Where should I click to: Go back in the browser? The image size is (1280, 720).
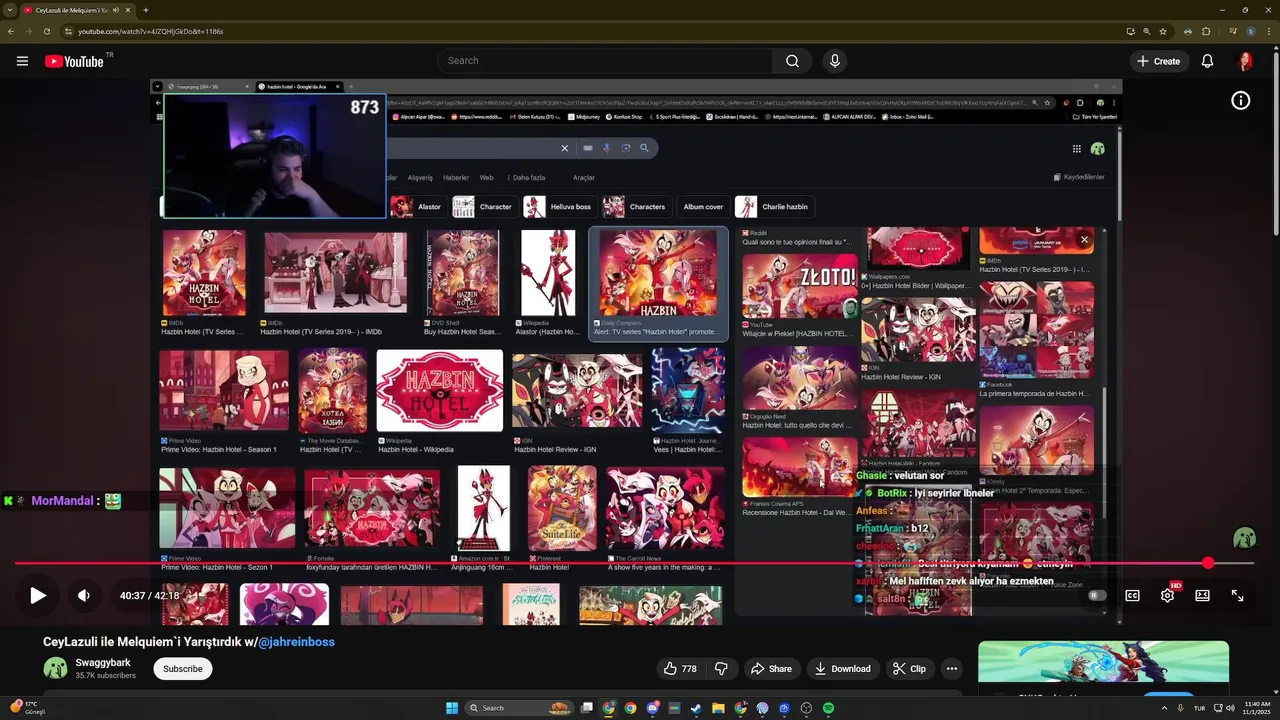coord(11,31)
